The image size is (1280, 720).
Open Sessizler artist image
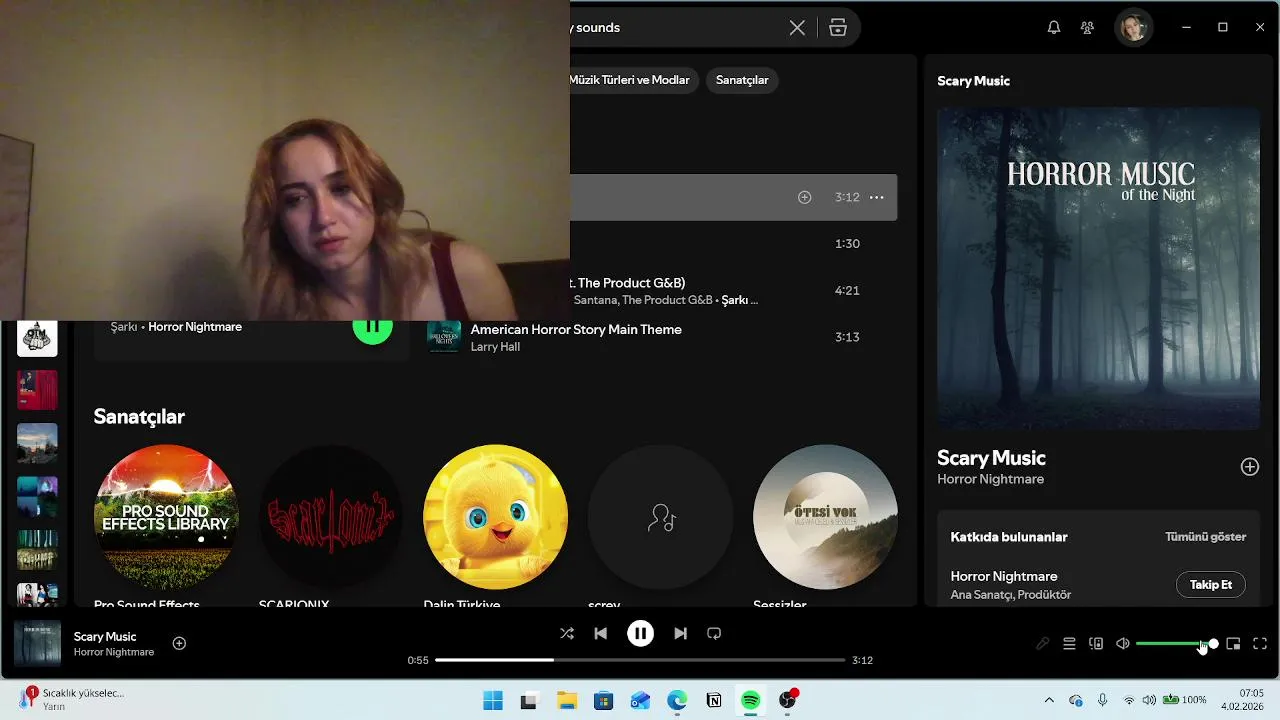pos(825,517)
